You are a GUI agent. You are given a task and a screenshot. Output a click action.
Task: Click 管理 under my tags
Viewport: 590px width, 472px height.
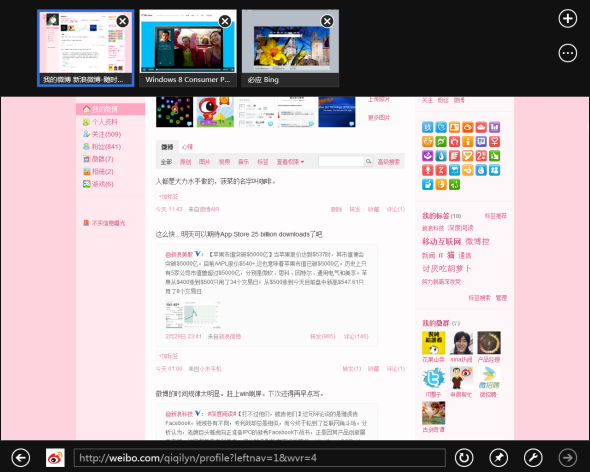tap(501, 298)
